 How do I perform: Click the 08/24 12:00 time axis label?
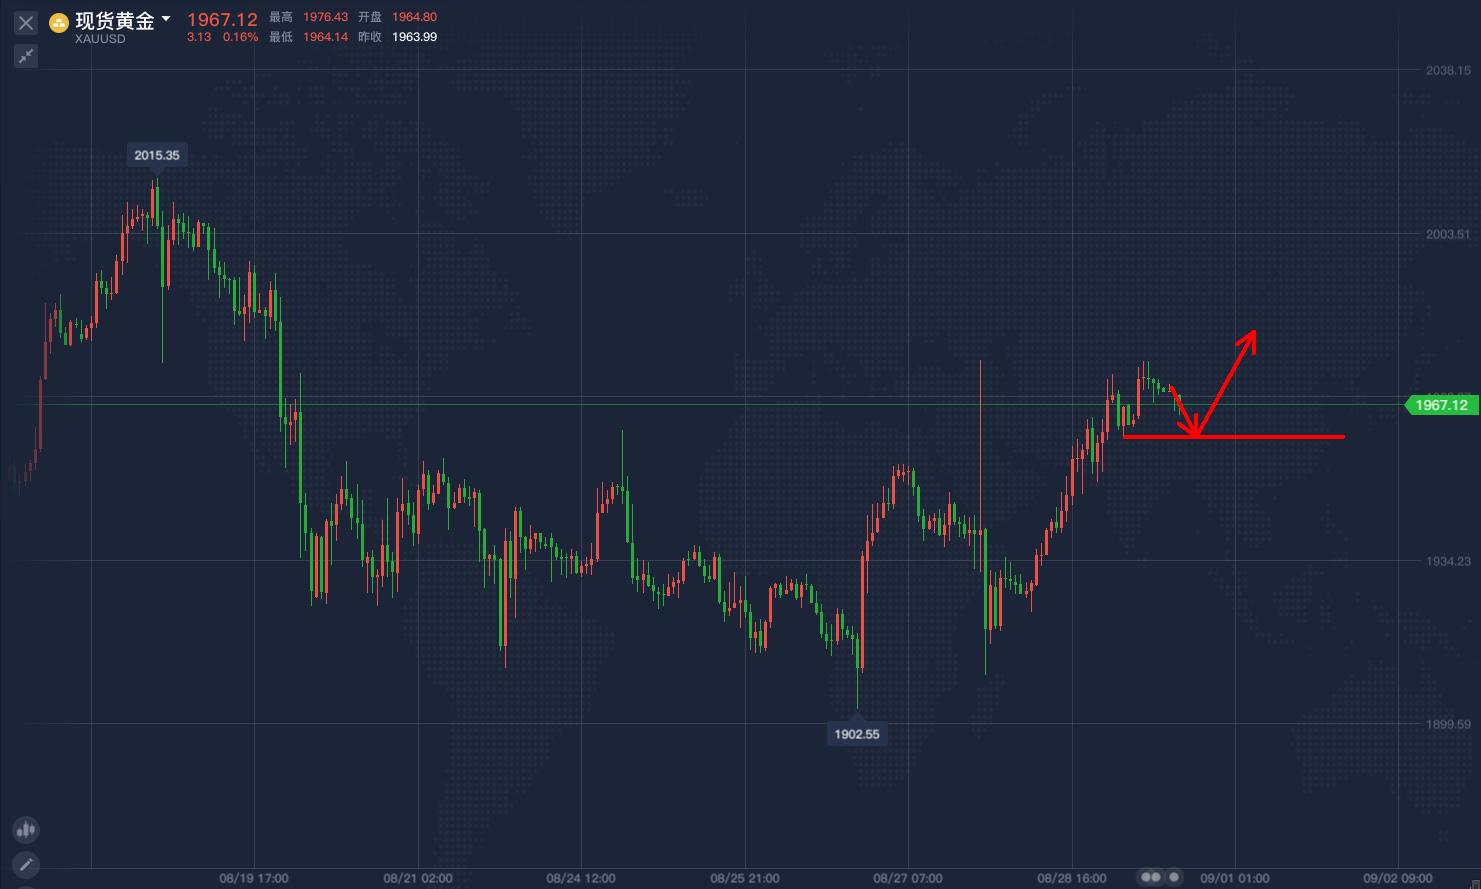coord(581,878)
